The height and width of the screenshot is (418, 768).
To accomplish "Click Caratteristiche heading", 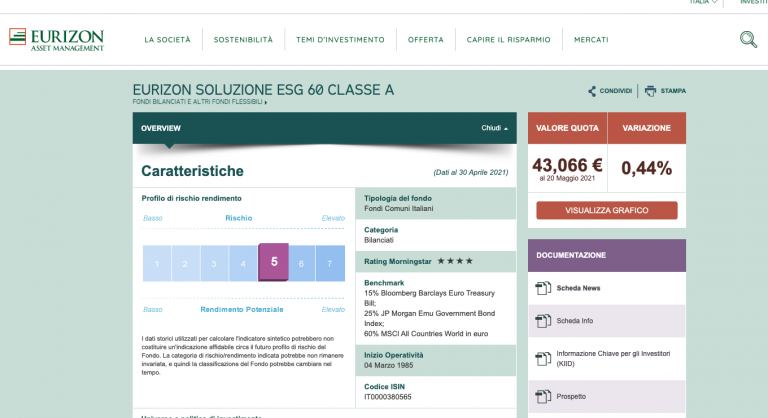I will tap(192, 171).
